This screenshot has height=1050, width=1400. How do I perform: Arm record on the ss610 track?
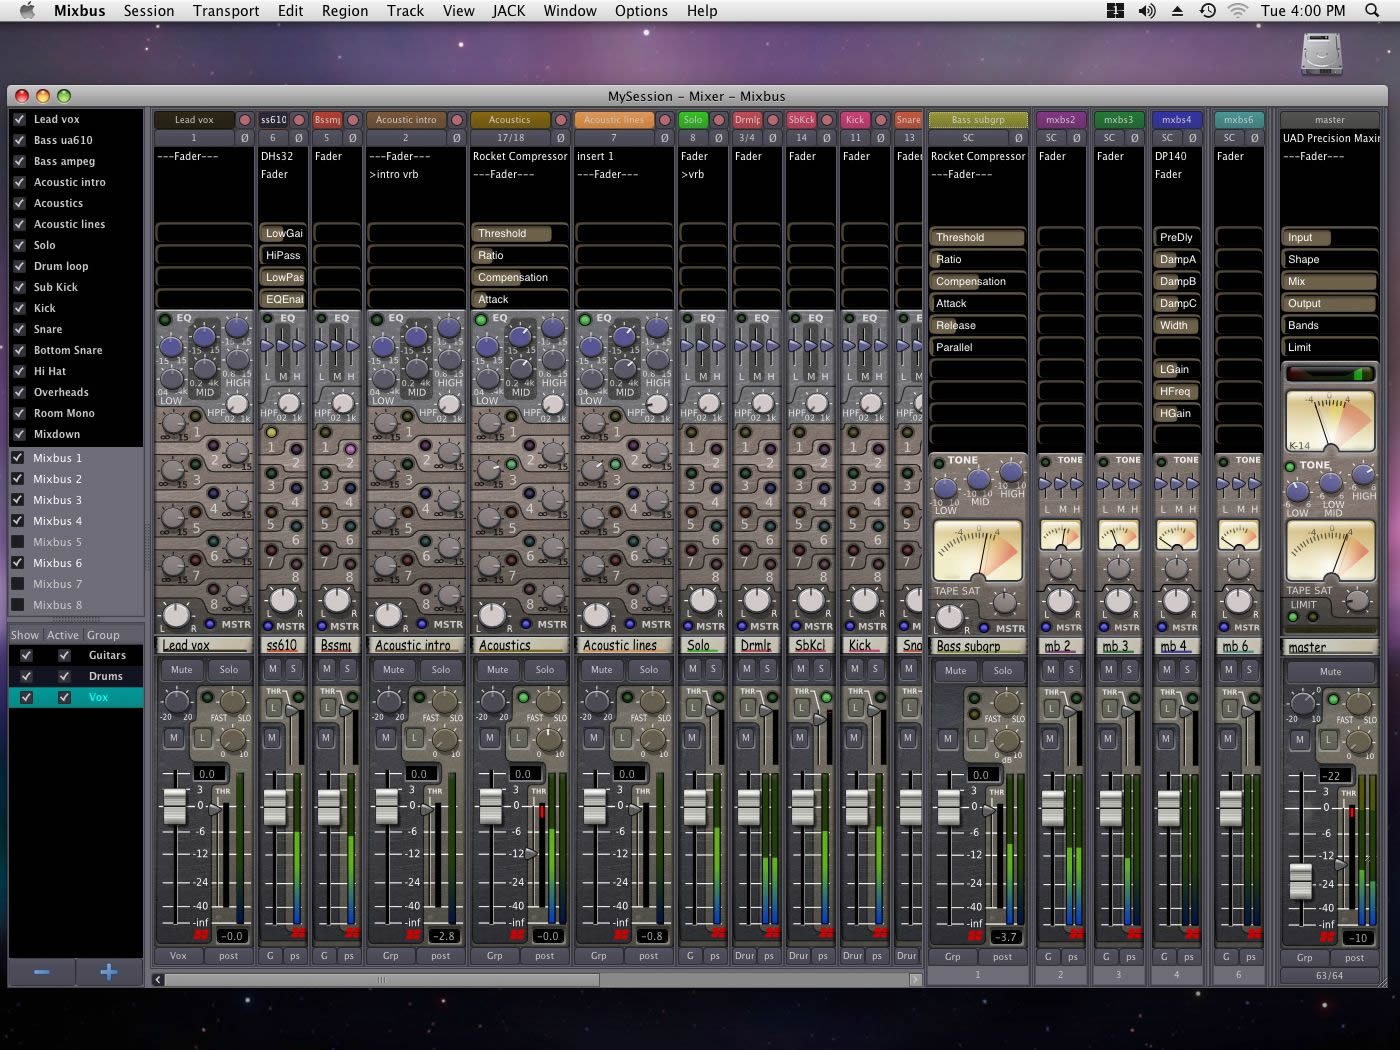tap(298, 120)
